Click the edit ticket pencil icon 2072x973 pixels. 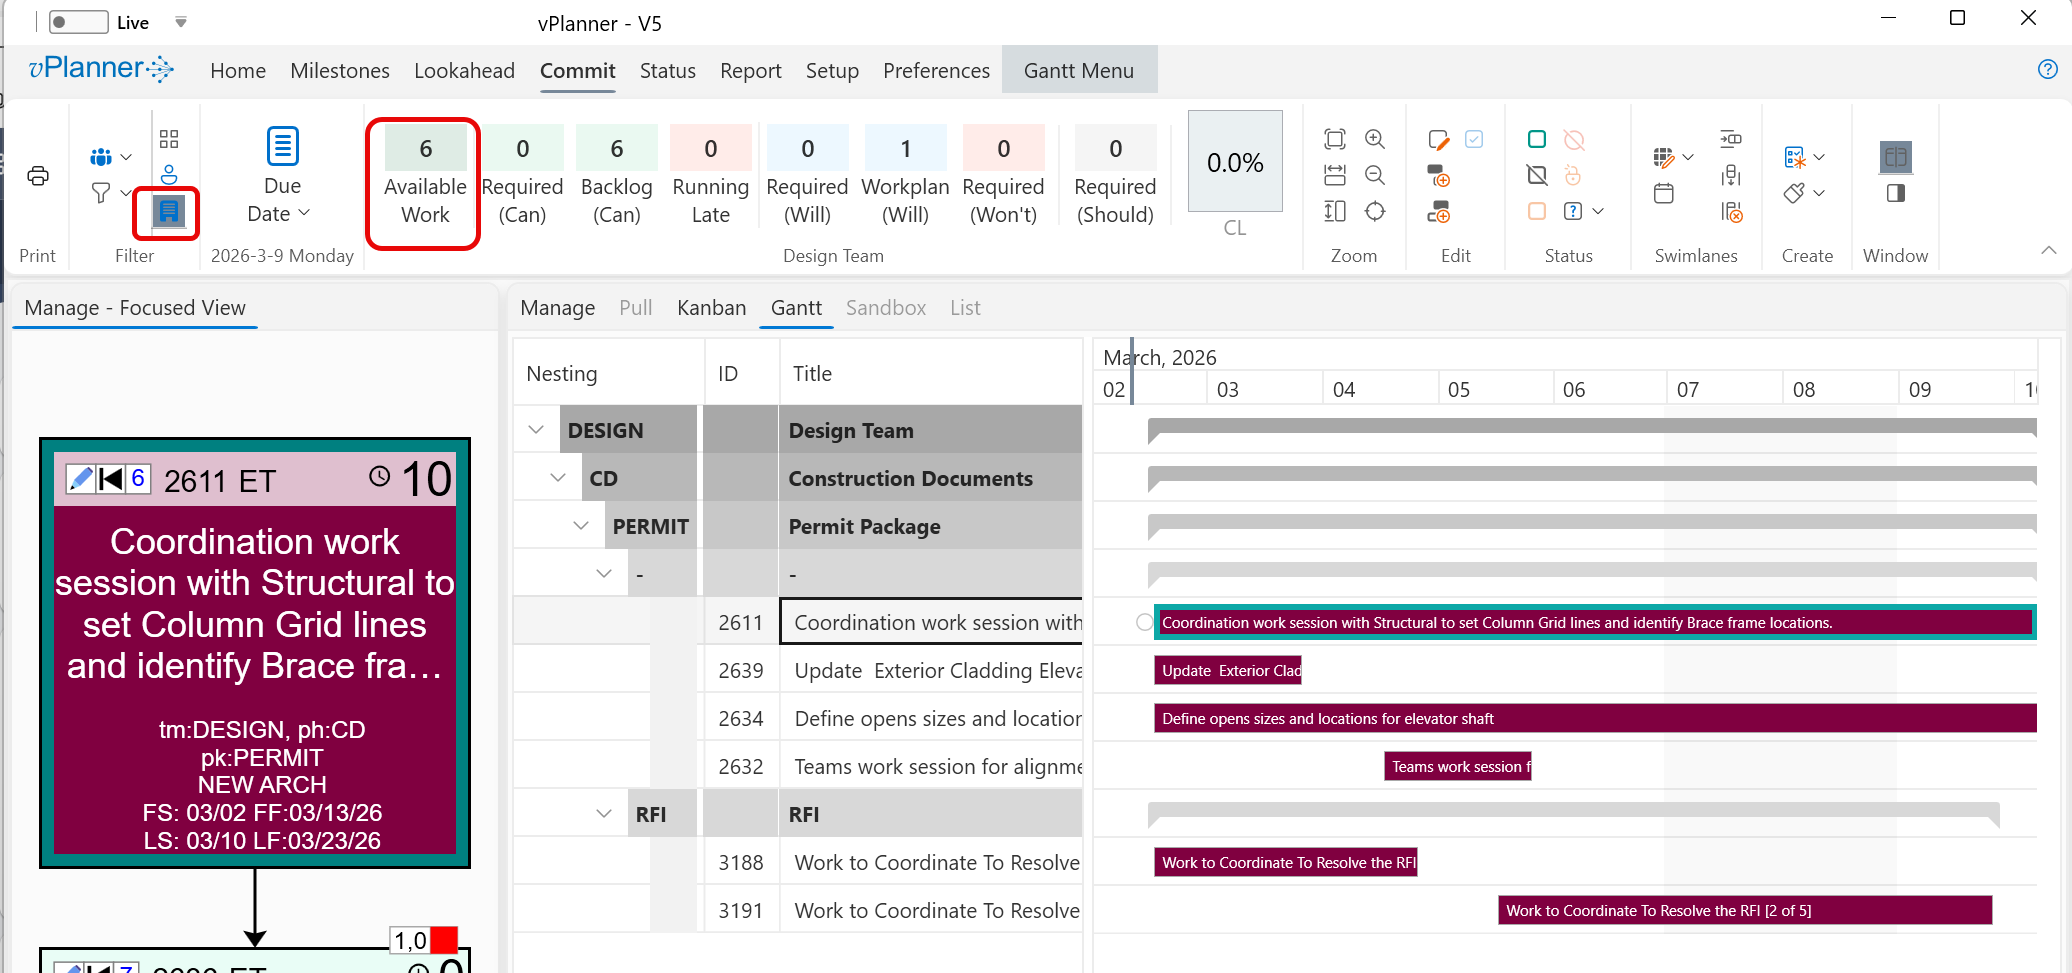click(x=1439, y=139)
